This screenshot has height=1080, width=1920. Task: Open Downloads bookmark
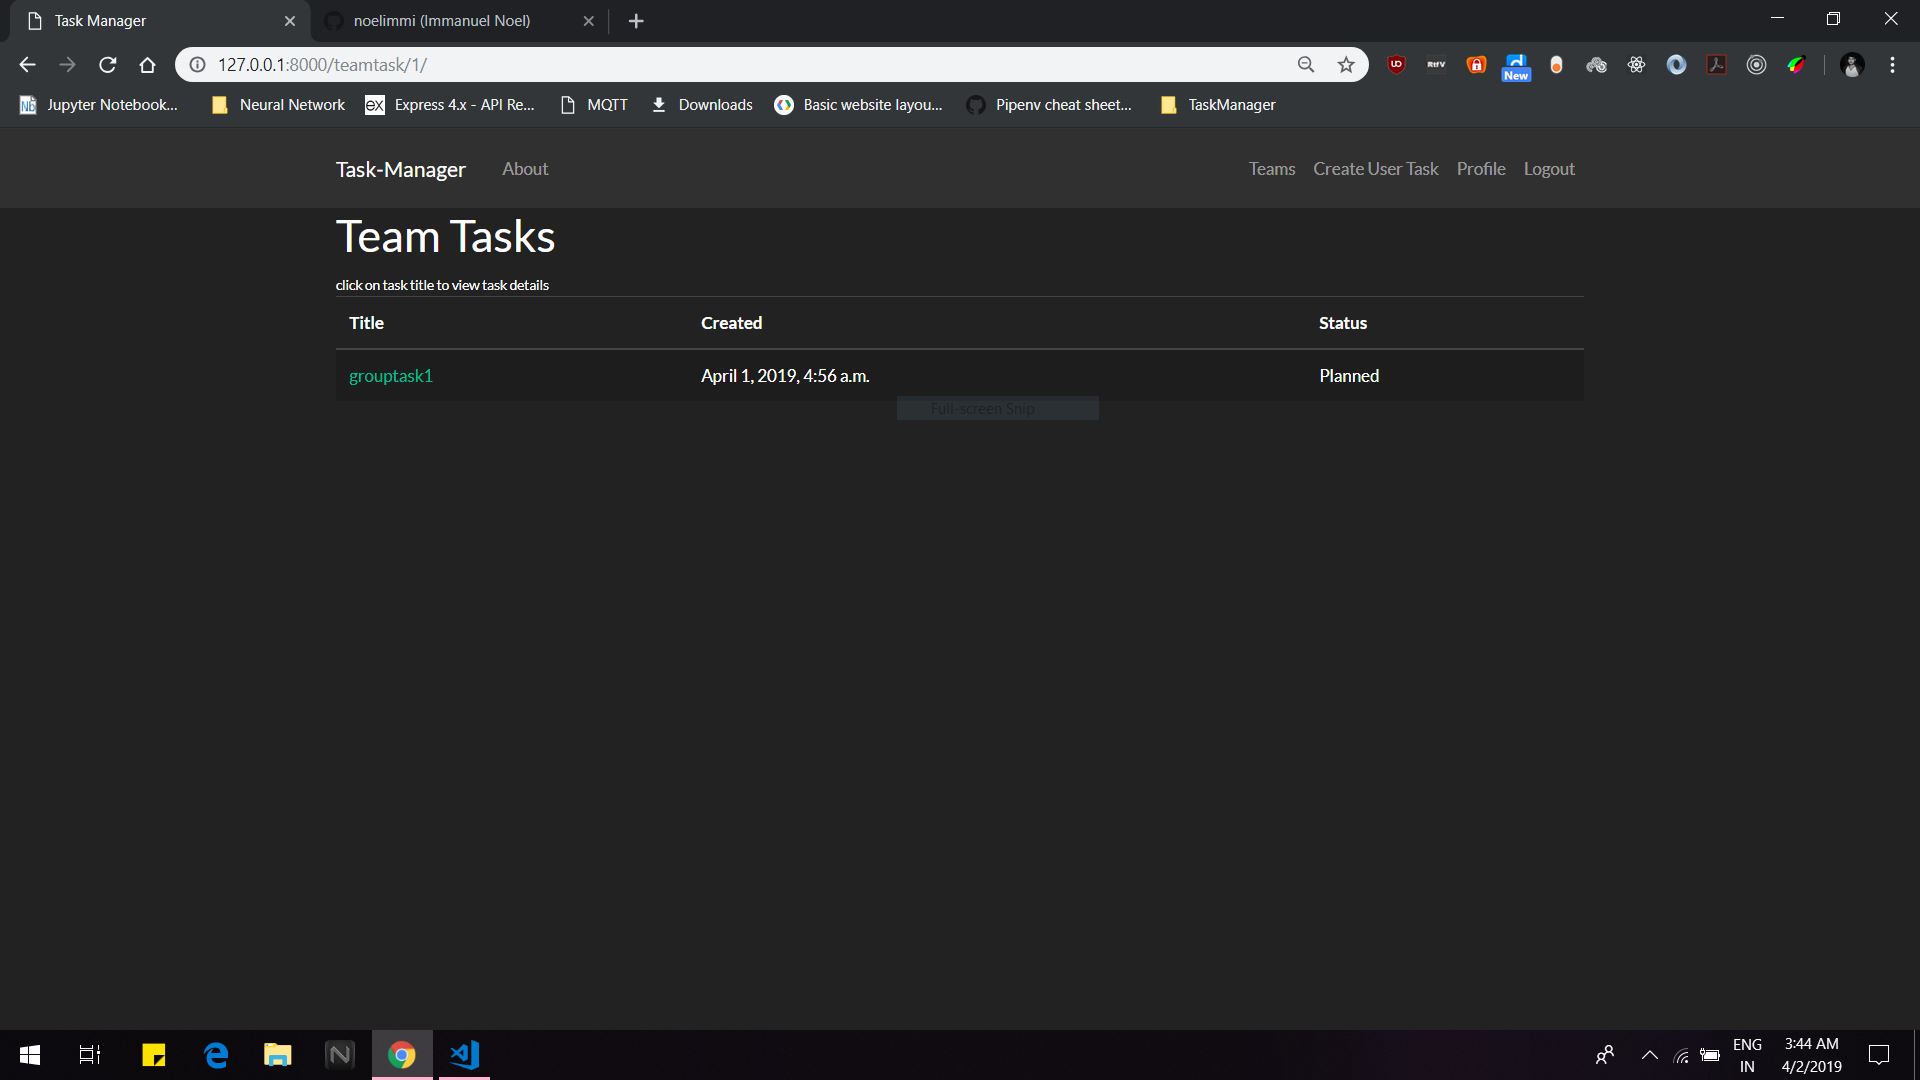pyautogui.click(x=702, y=105)
